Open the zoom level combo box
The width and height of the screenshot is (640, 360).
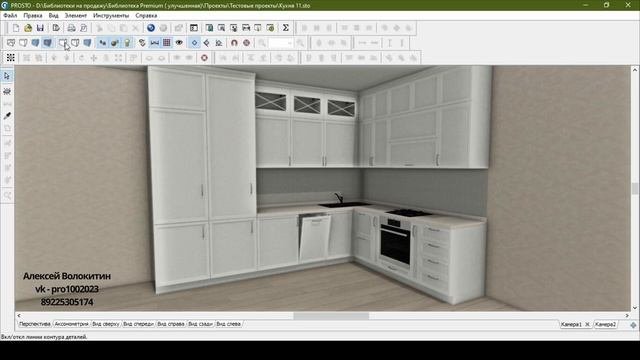[x=281, y=43]
